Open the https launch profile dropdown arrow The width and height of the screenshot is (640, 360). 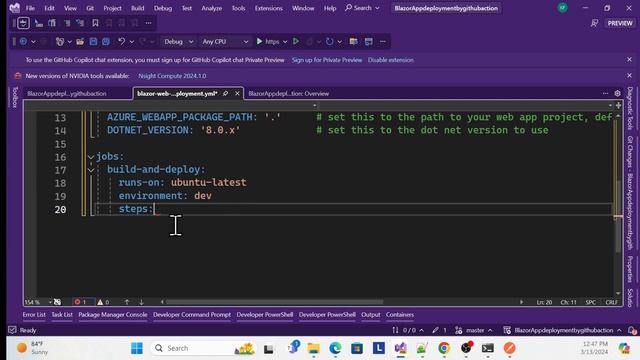point(285,42)
